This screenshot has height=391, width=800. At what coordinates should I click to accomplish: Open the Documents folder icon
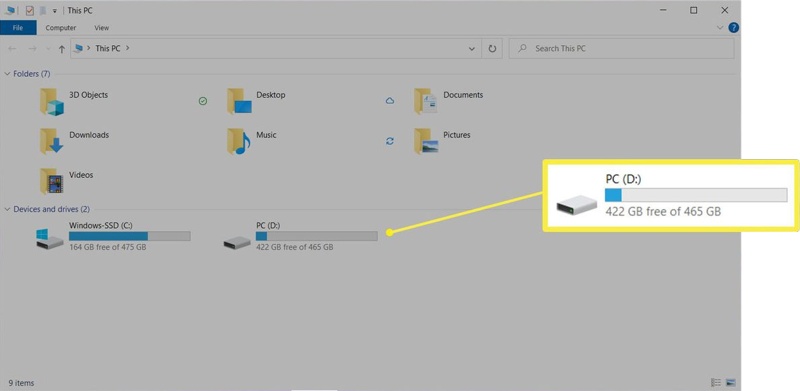(x=426, y=101)
